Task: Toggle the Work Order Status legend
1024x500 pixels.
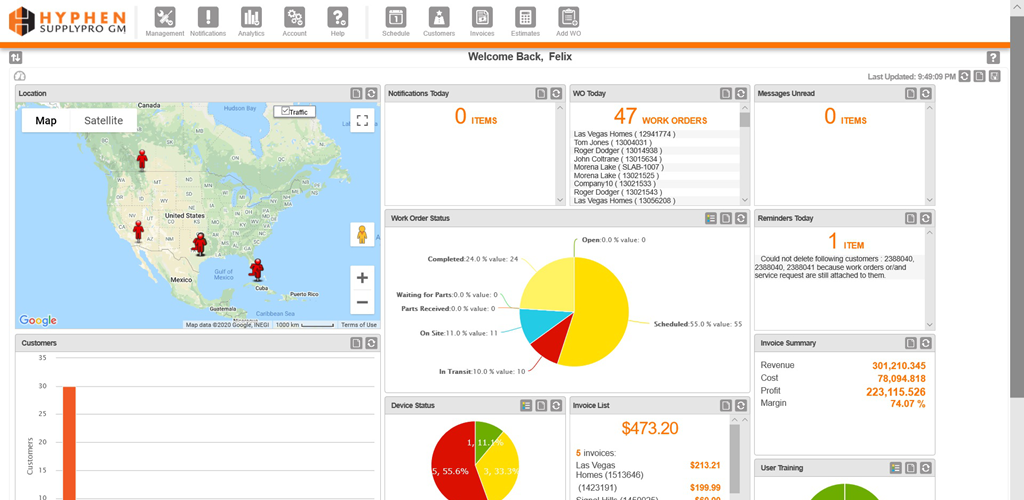Action: pyautogui.click(x=711, y=218)
